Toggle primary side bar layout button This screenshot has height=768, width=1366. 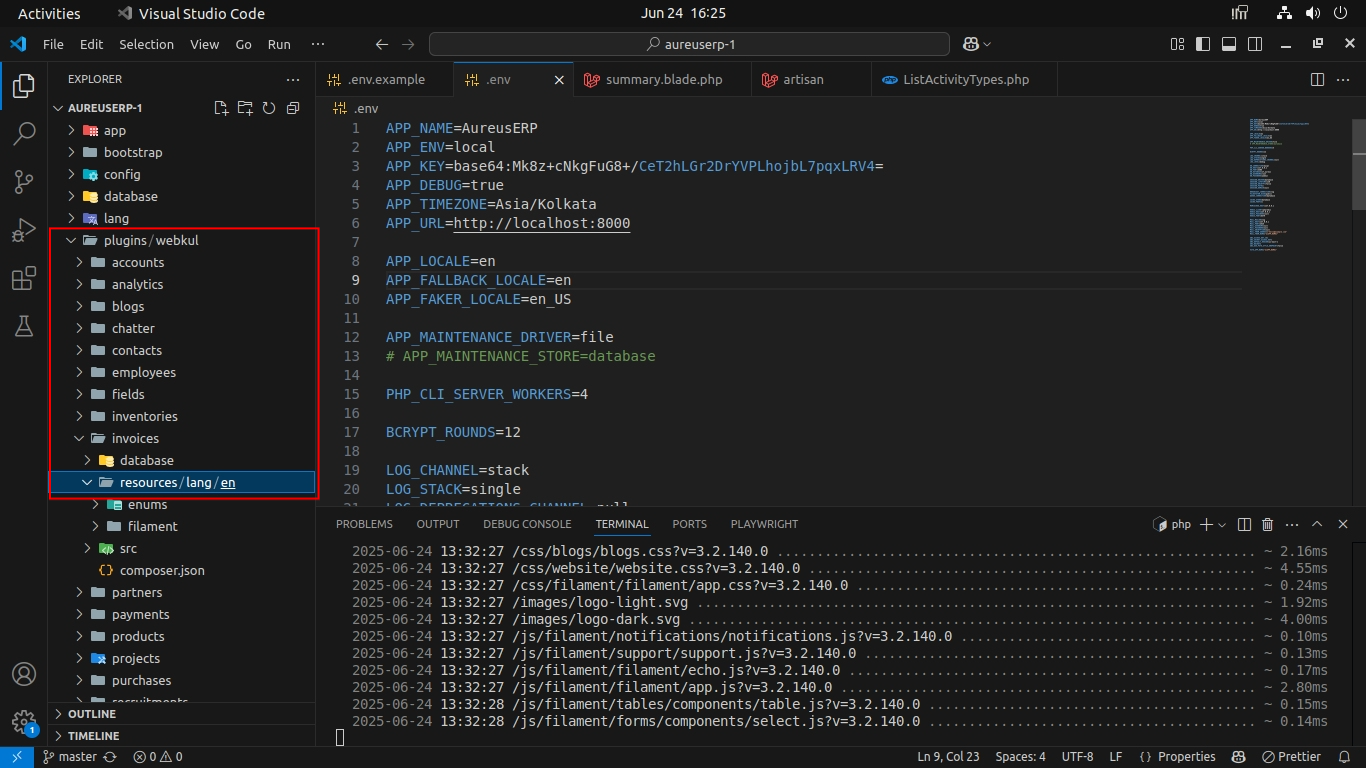[1203, 44]
